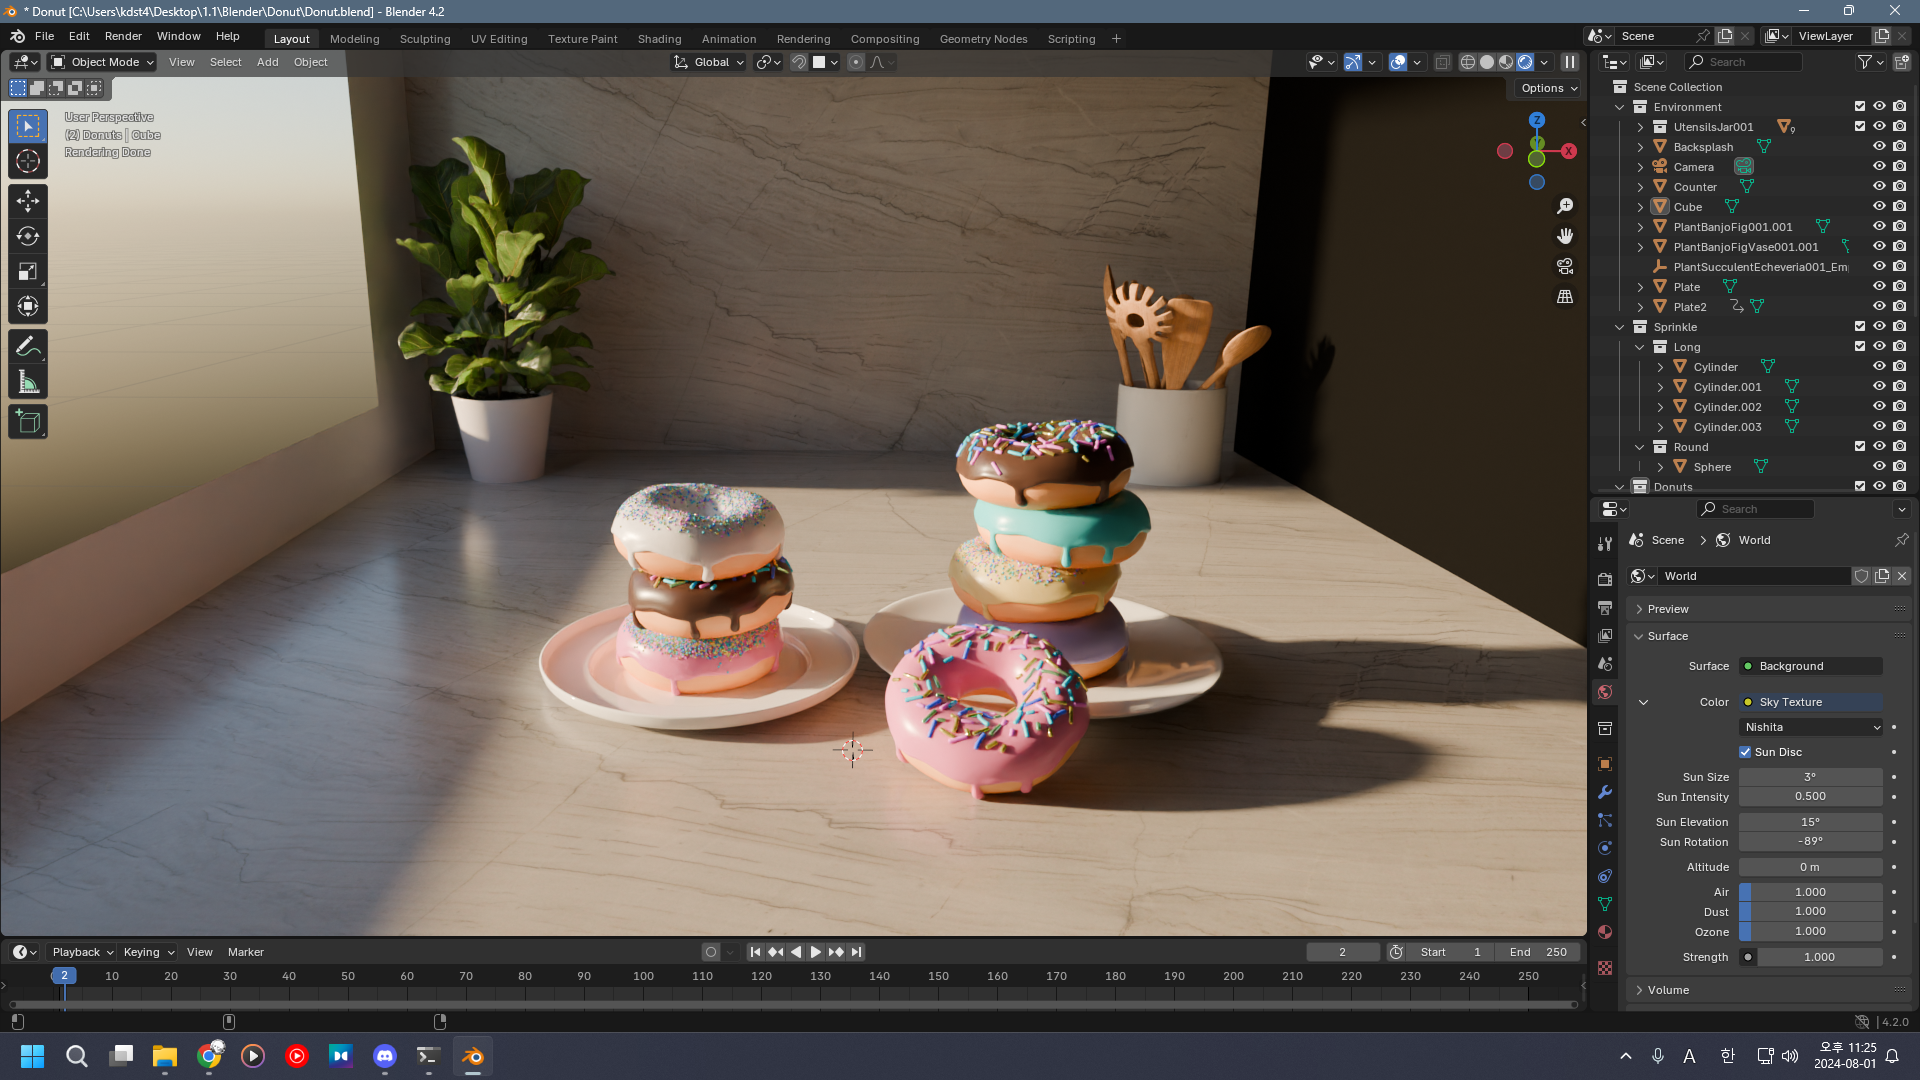Open the viewport Add menu
The image size is (1920, 1080).
pos(267,62)
